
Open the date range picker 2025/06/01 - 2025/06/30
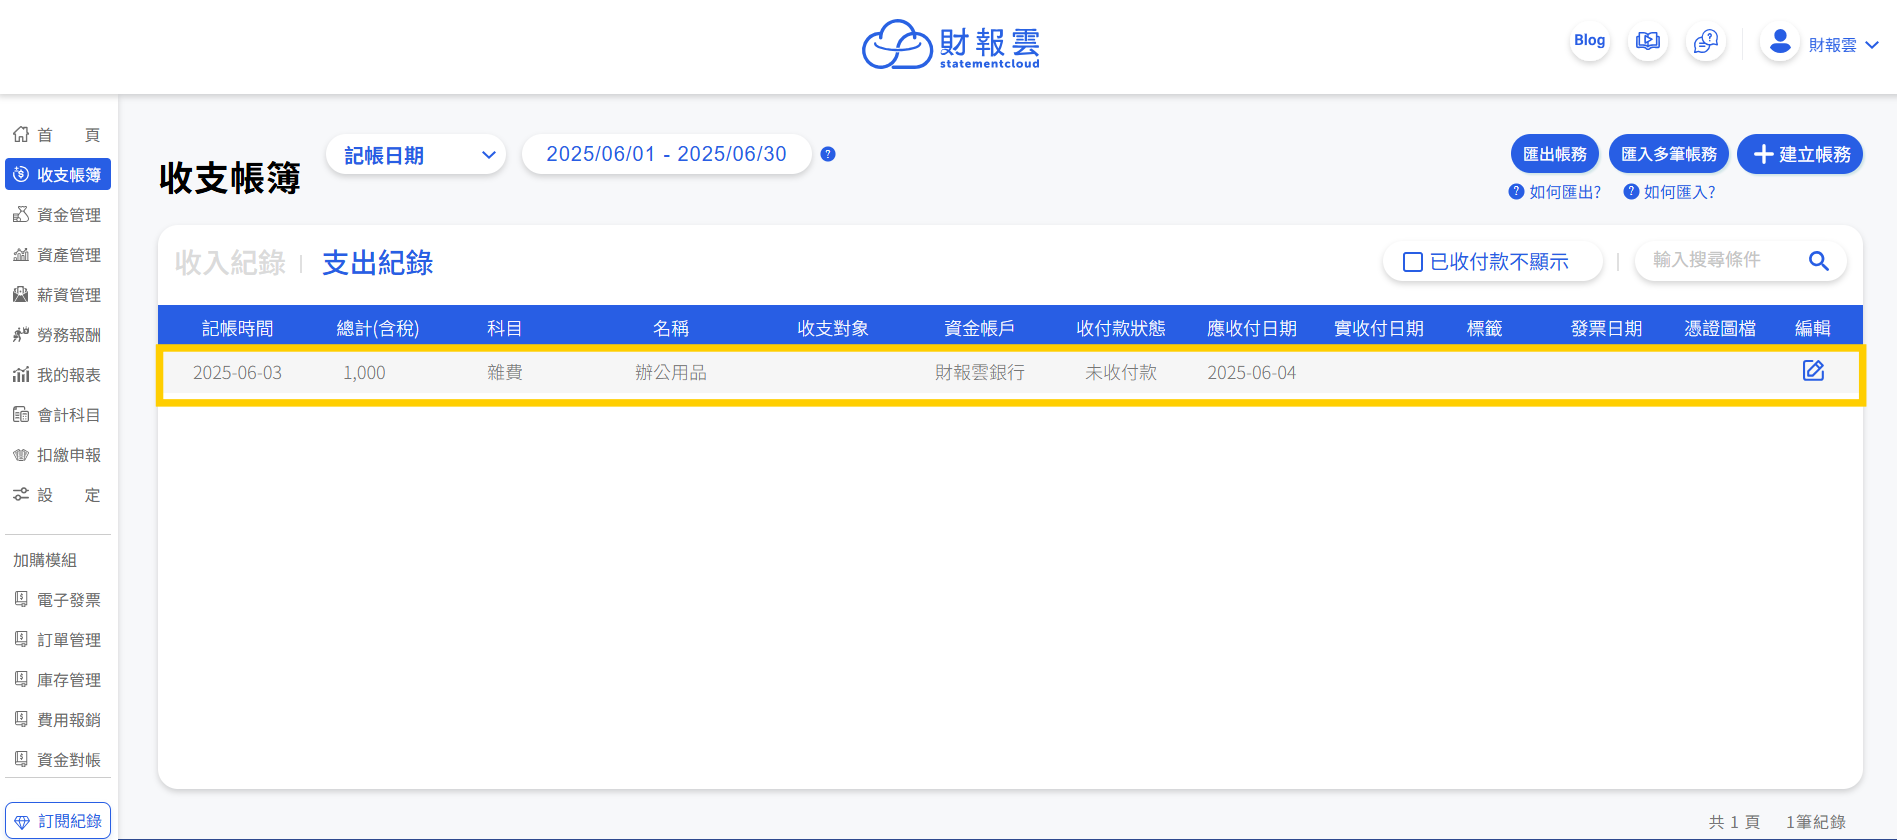pos(666,154)
